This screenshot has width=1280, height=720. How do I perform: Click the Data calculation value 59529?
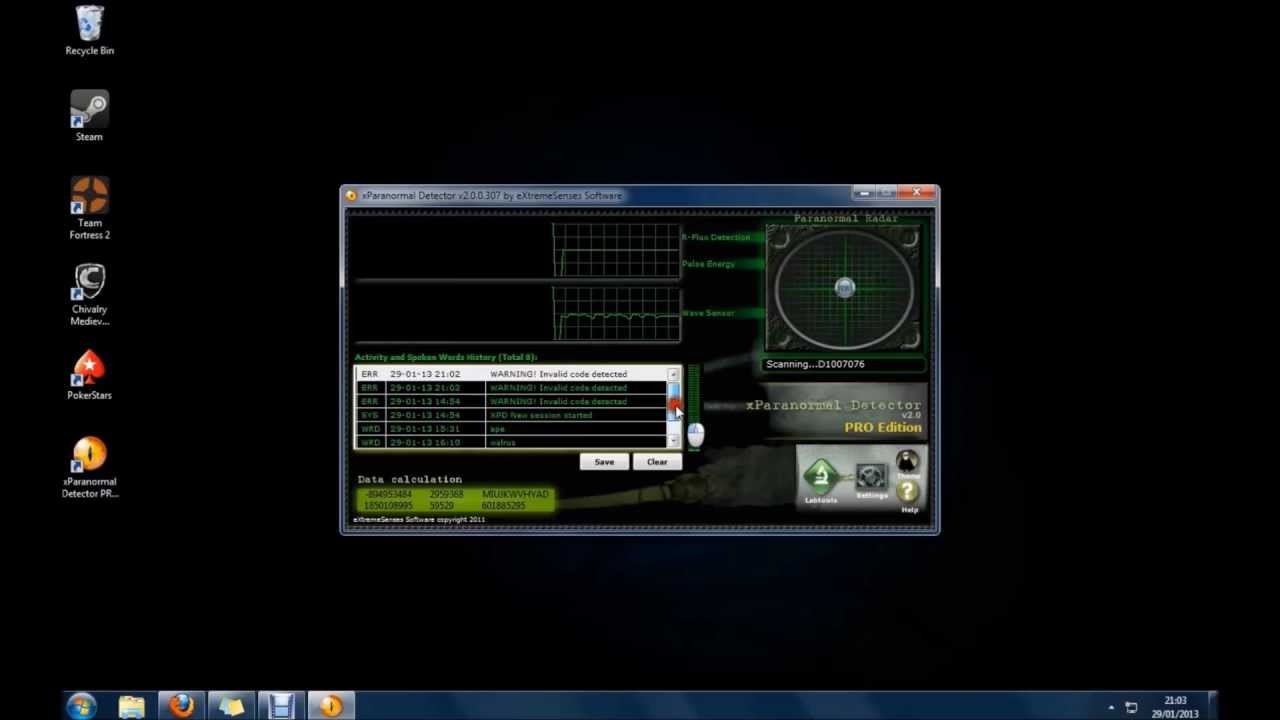point(441,506)
